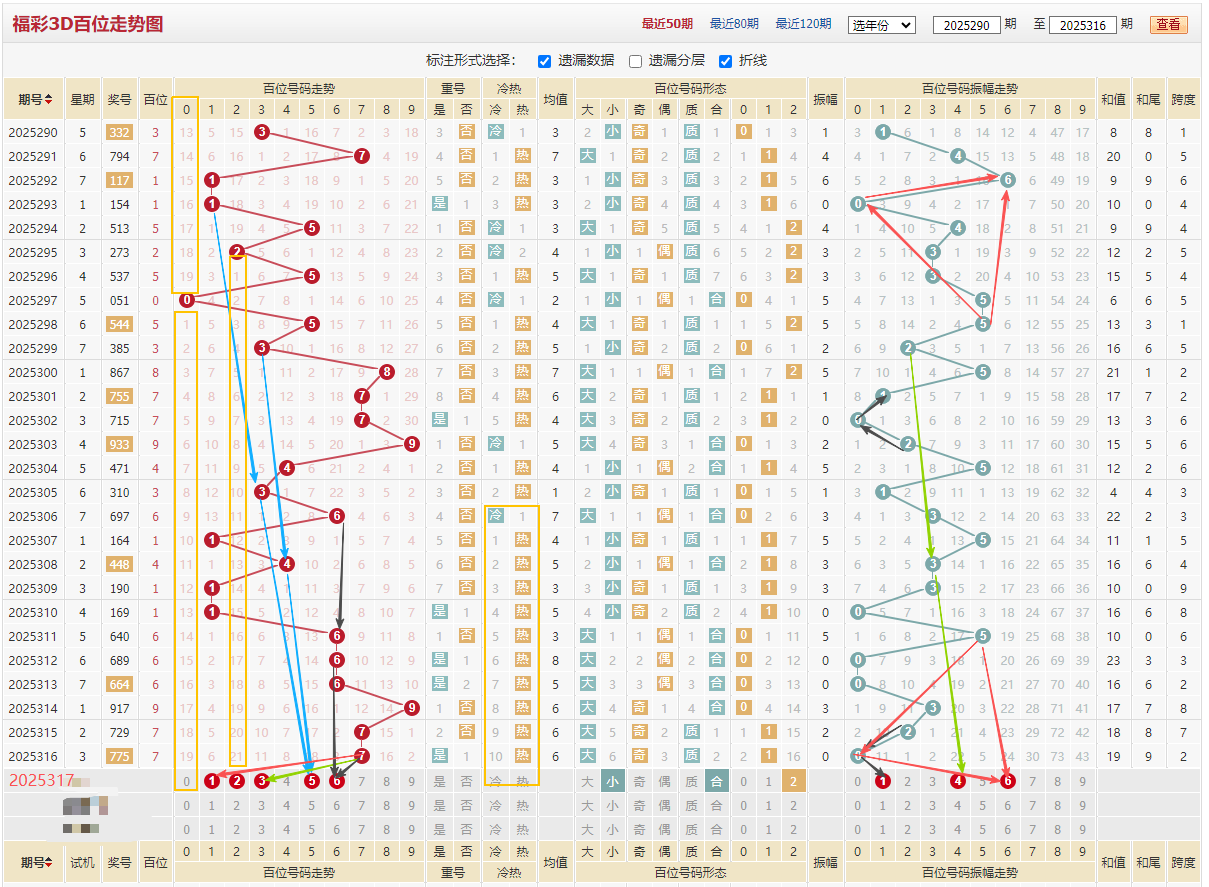Viewport: 1209px width, 887px height.
Task: Switch to 最近120期 view
Action: click(803, 24)
